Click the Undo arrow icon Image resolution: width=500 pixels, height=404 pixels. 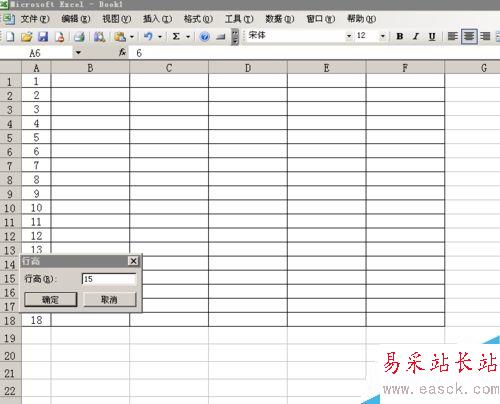click(x=148, y=36)
